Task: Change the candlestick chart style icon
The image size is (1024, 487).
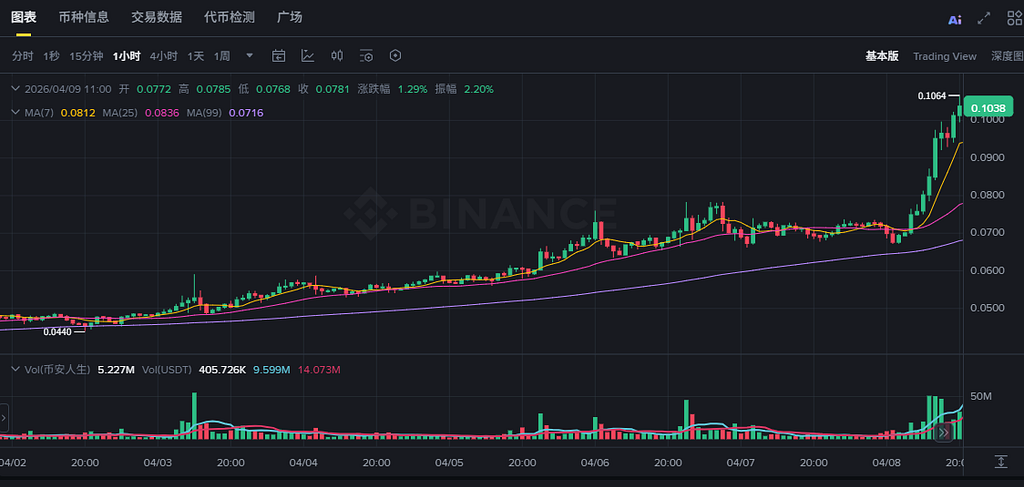Action: (337, 56)
